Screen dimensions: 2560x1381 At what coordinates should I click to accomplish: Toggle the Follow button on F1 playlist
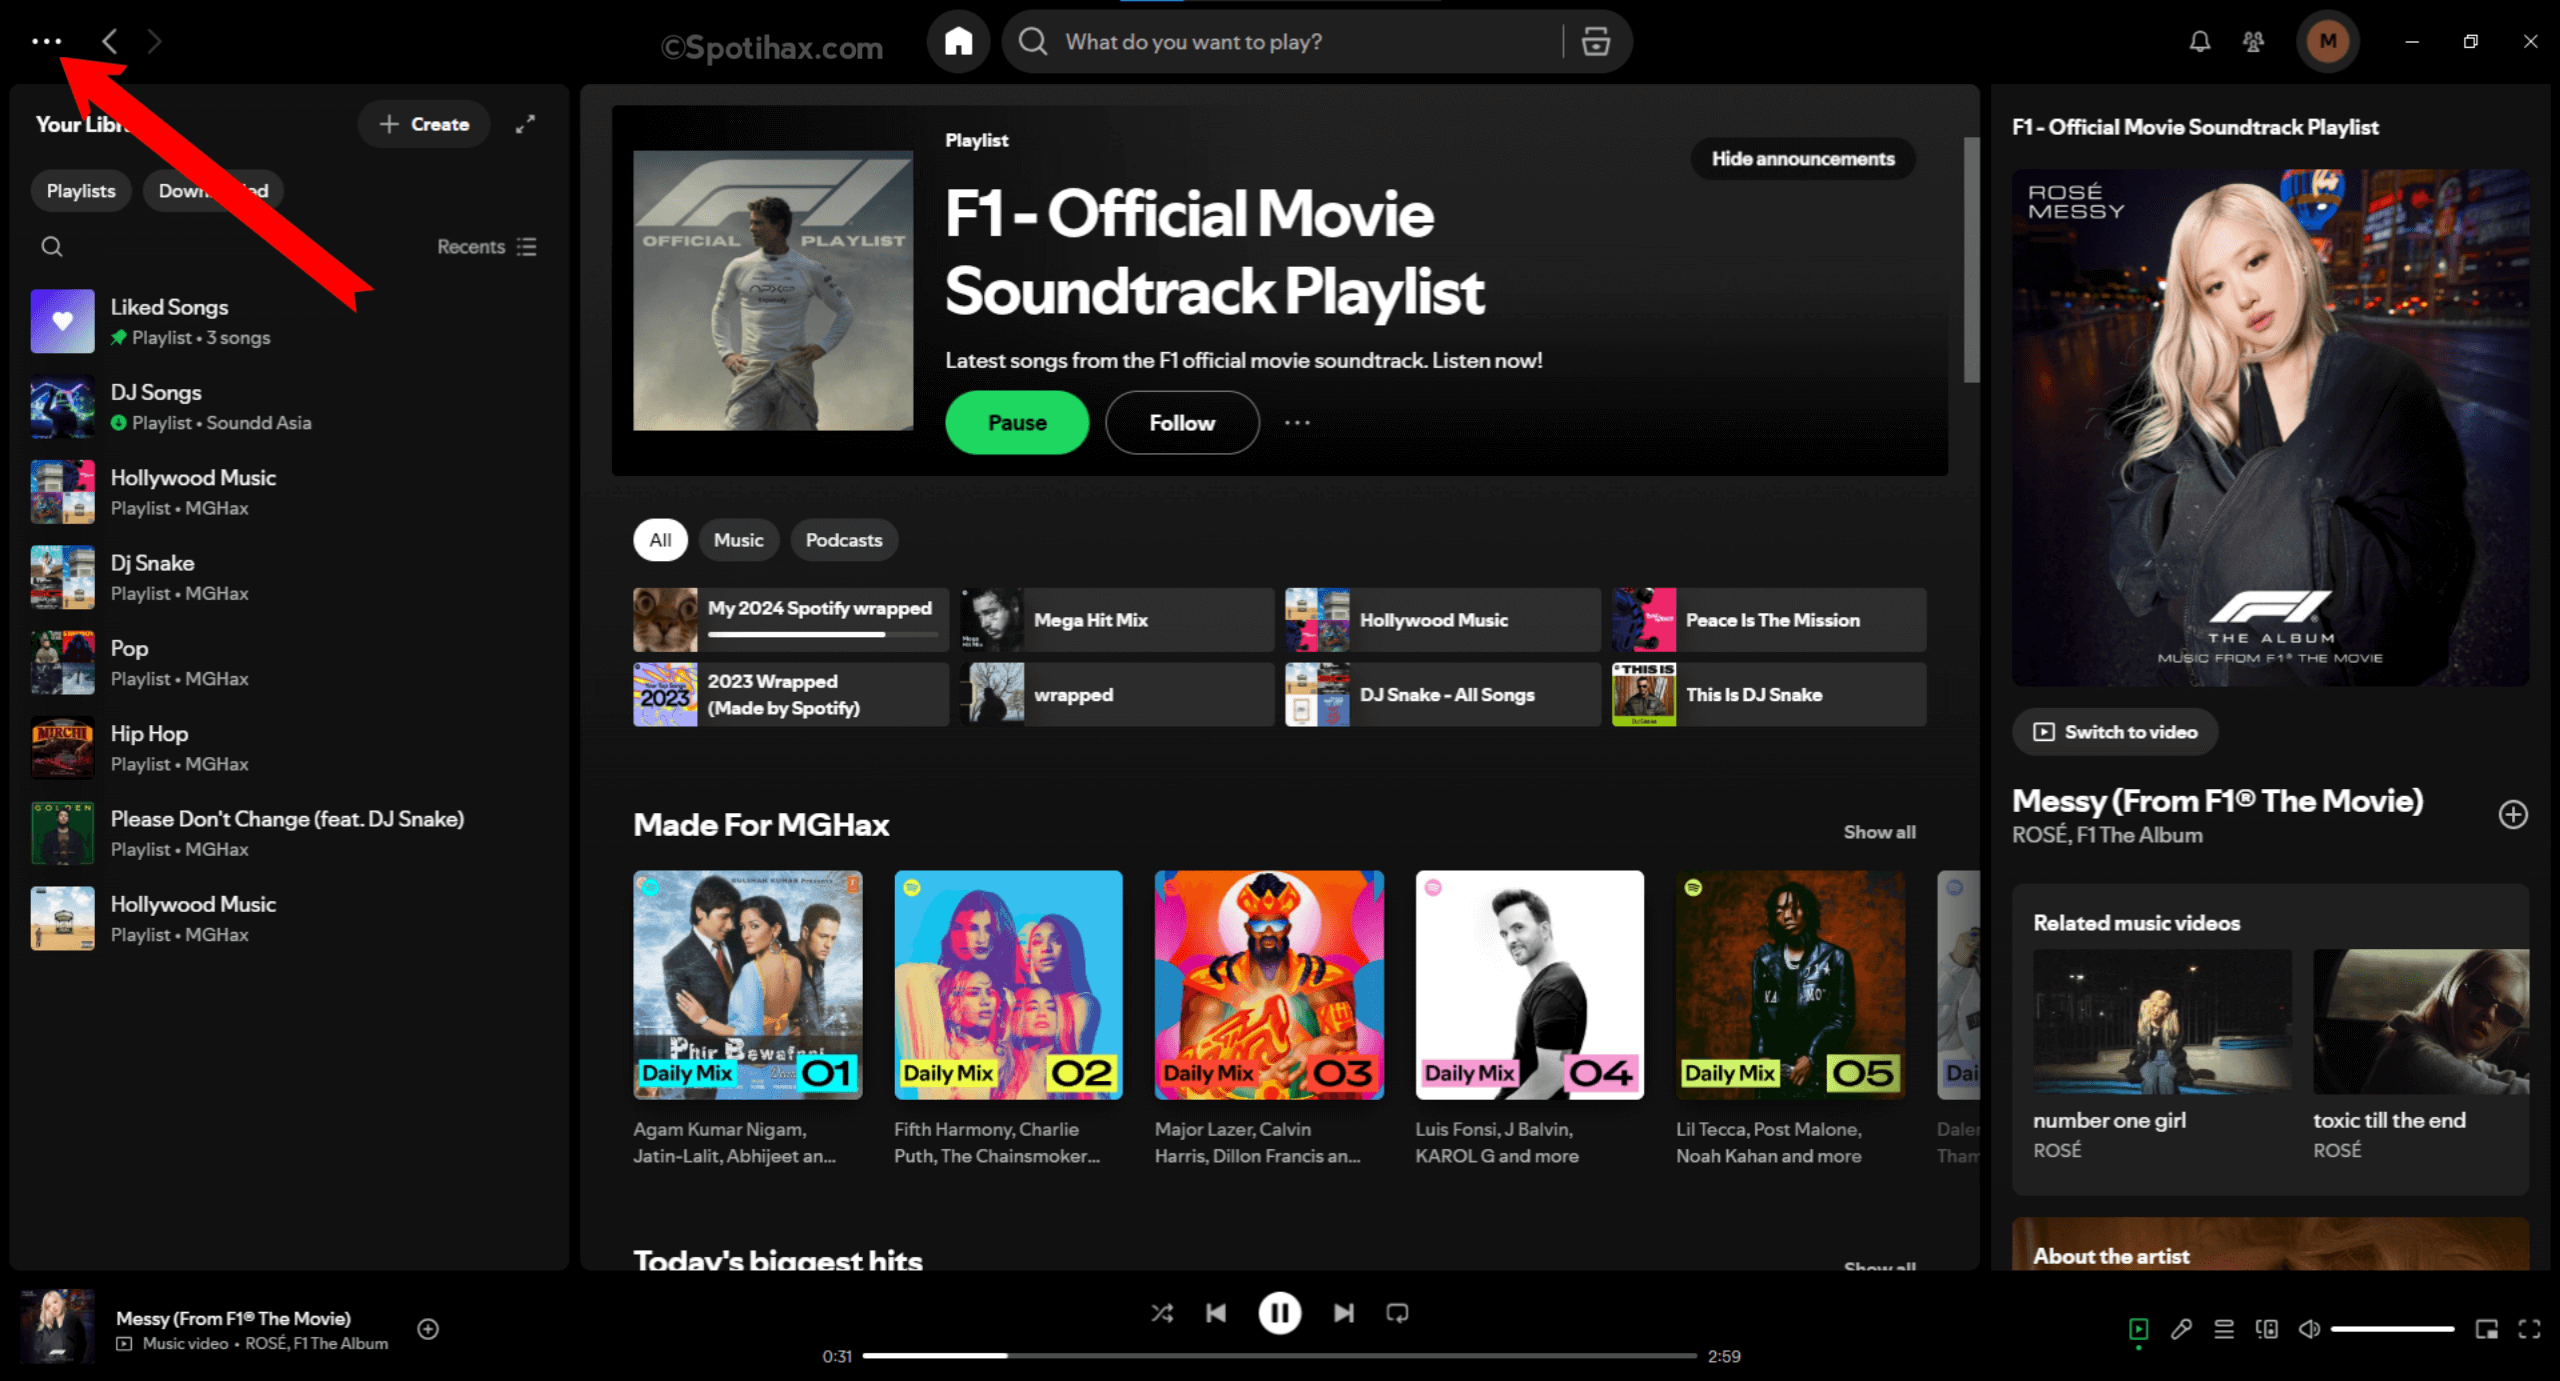(1182, 423)
